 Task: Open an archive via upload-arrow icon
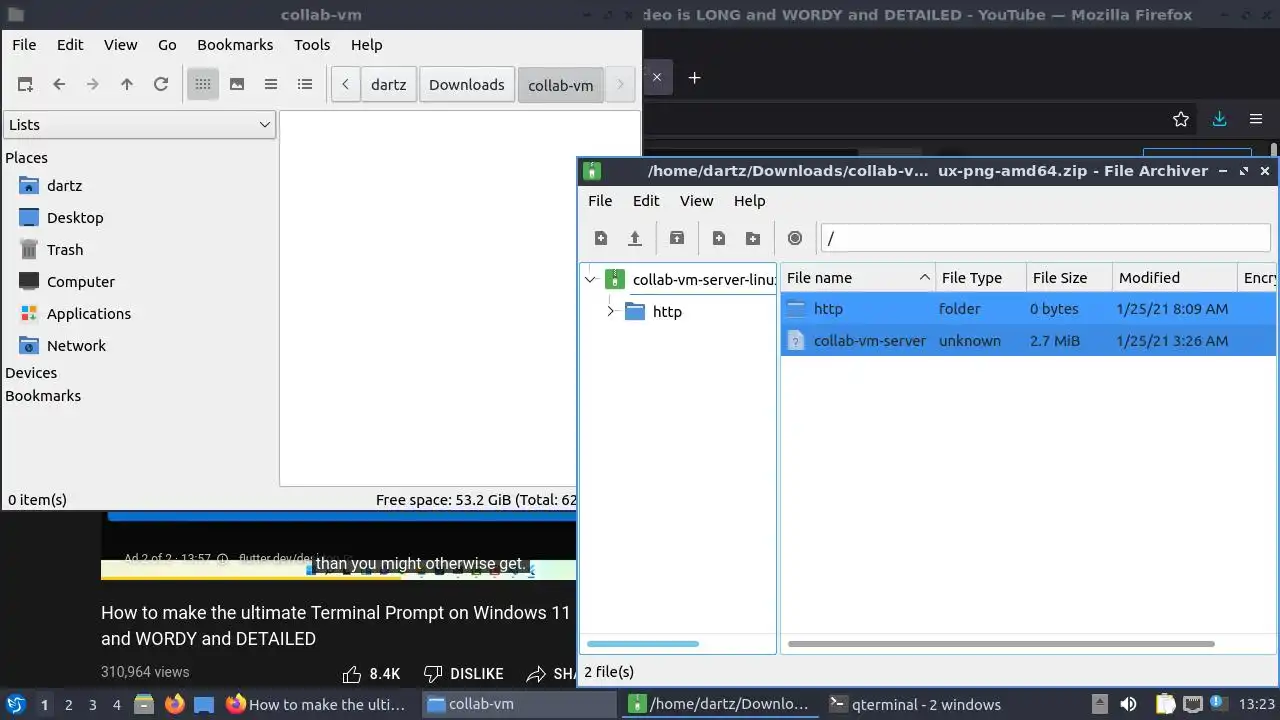click(635, 238)
